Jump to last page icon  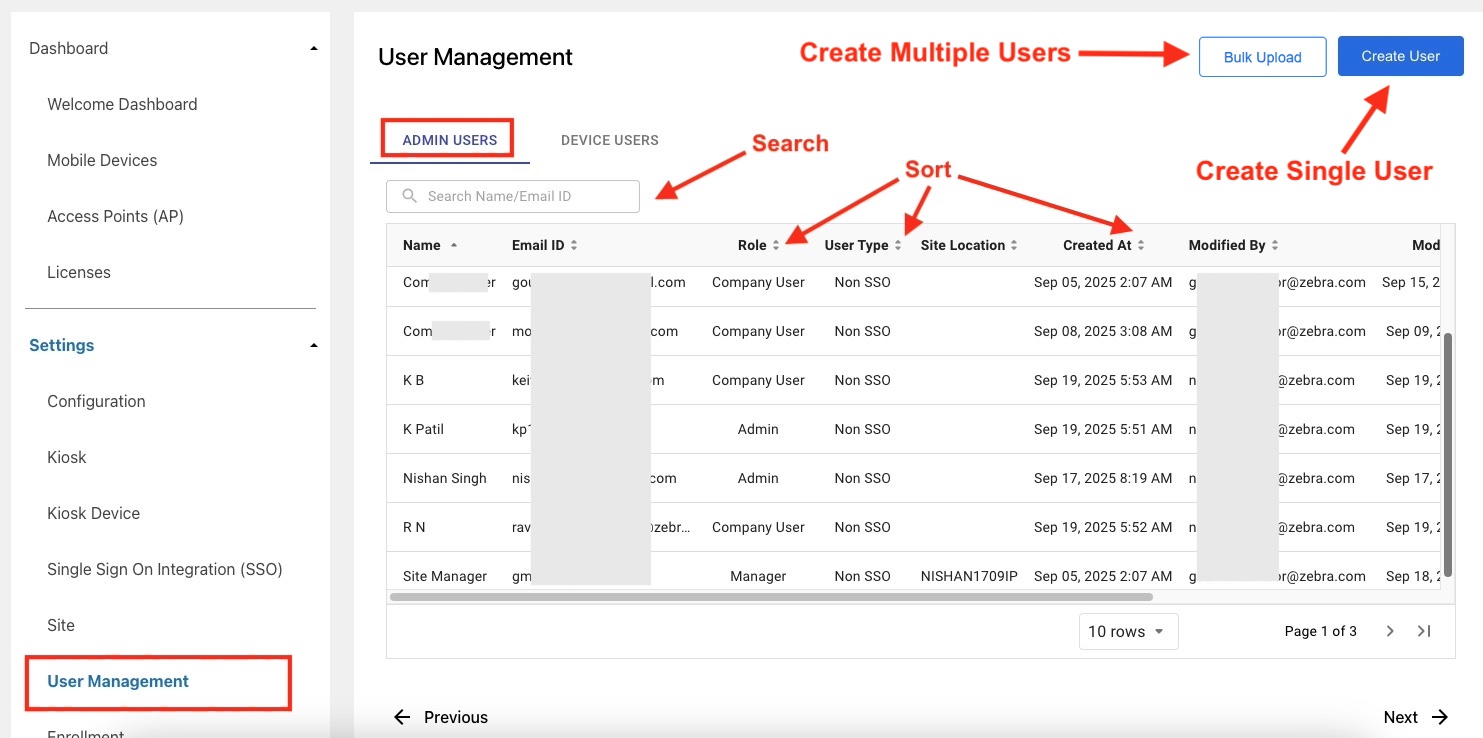(1424, 631)
